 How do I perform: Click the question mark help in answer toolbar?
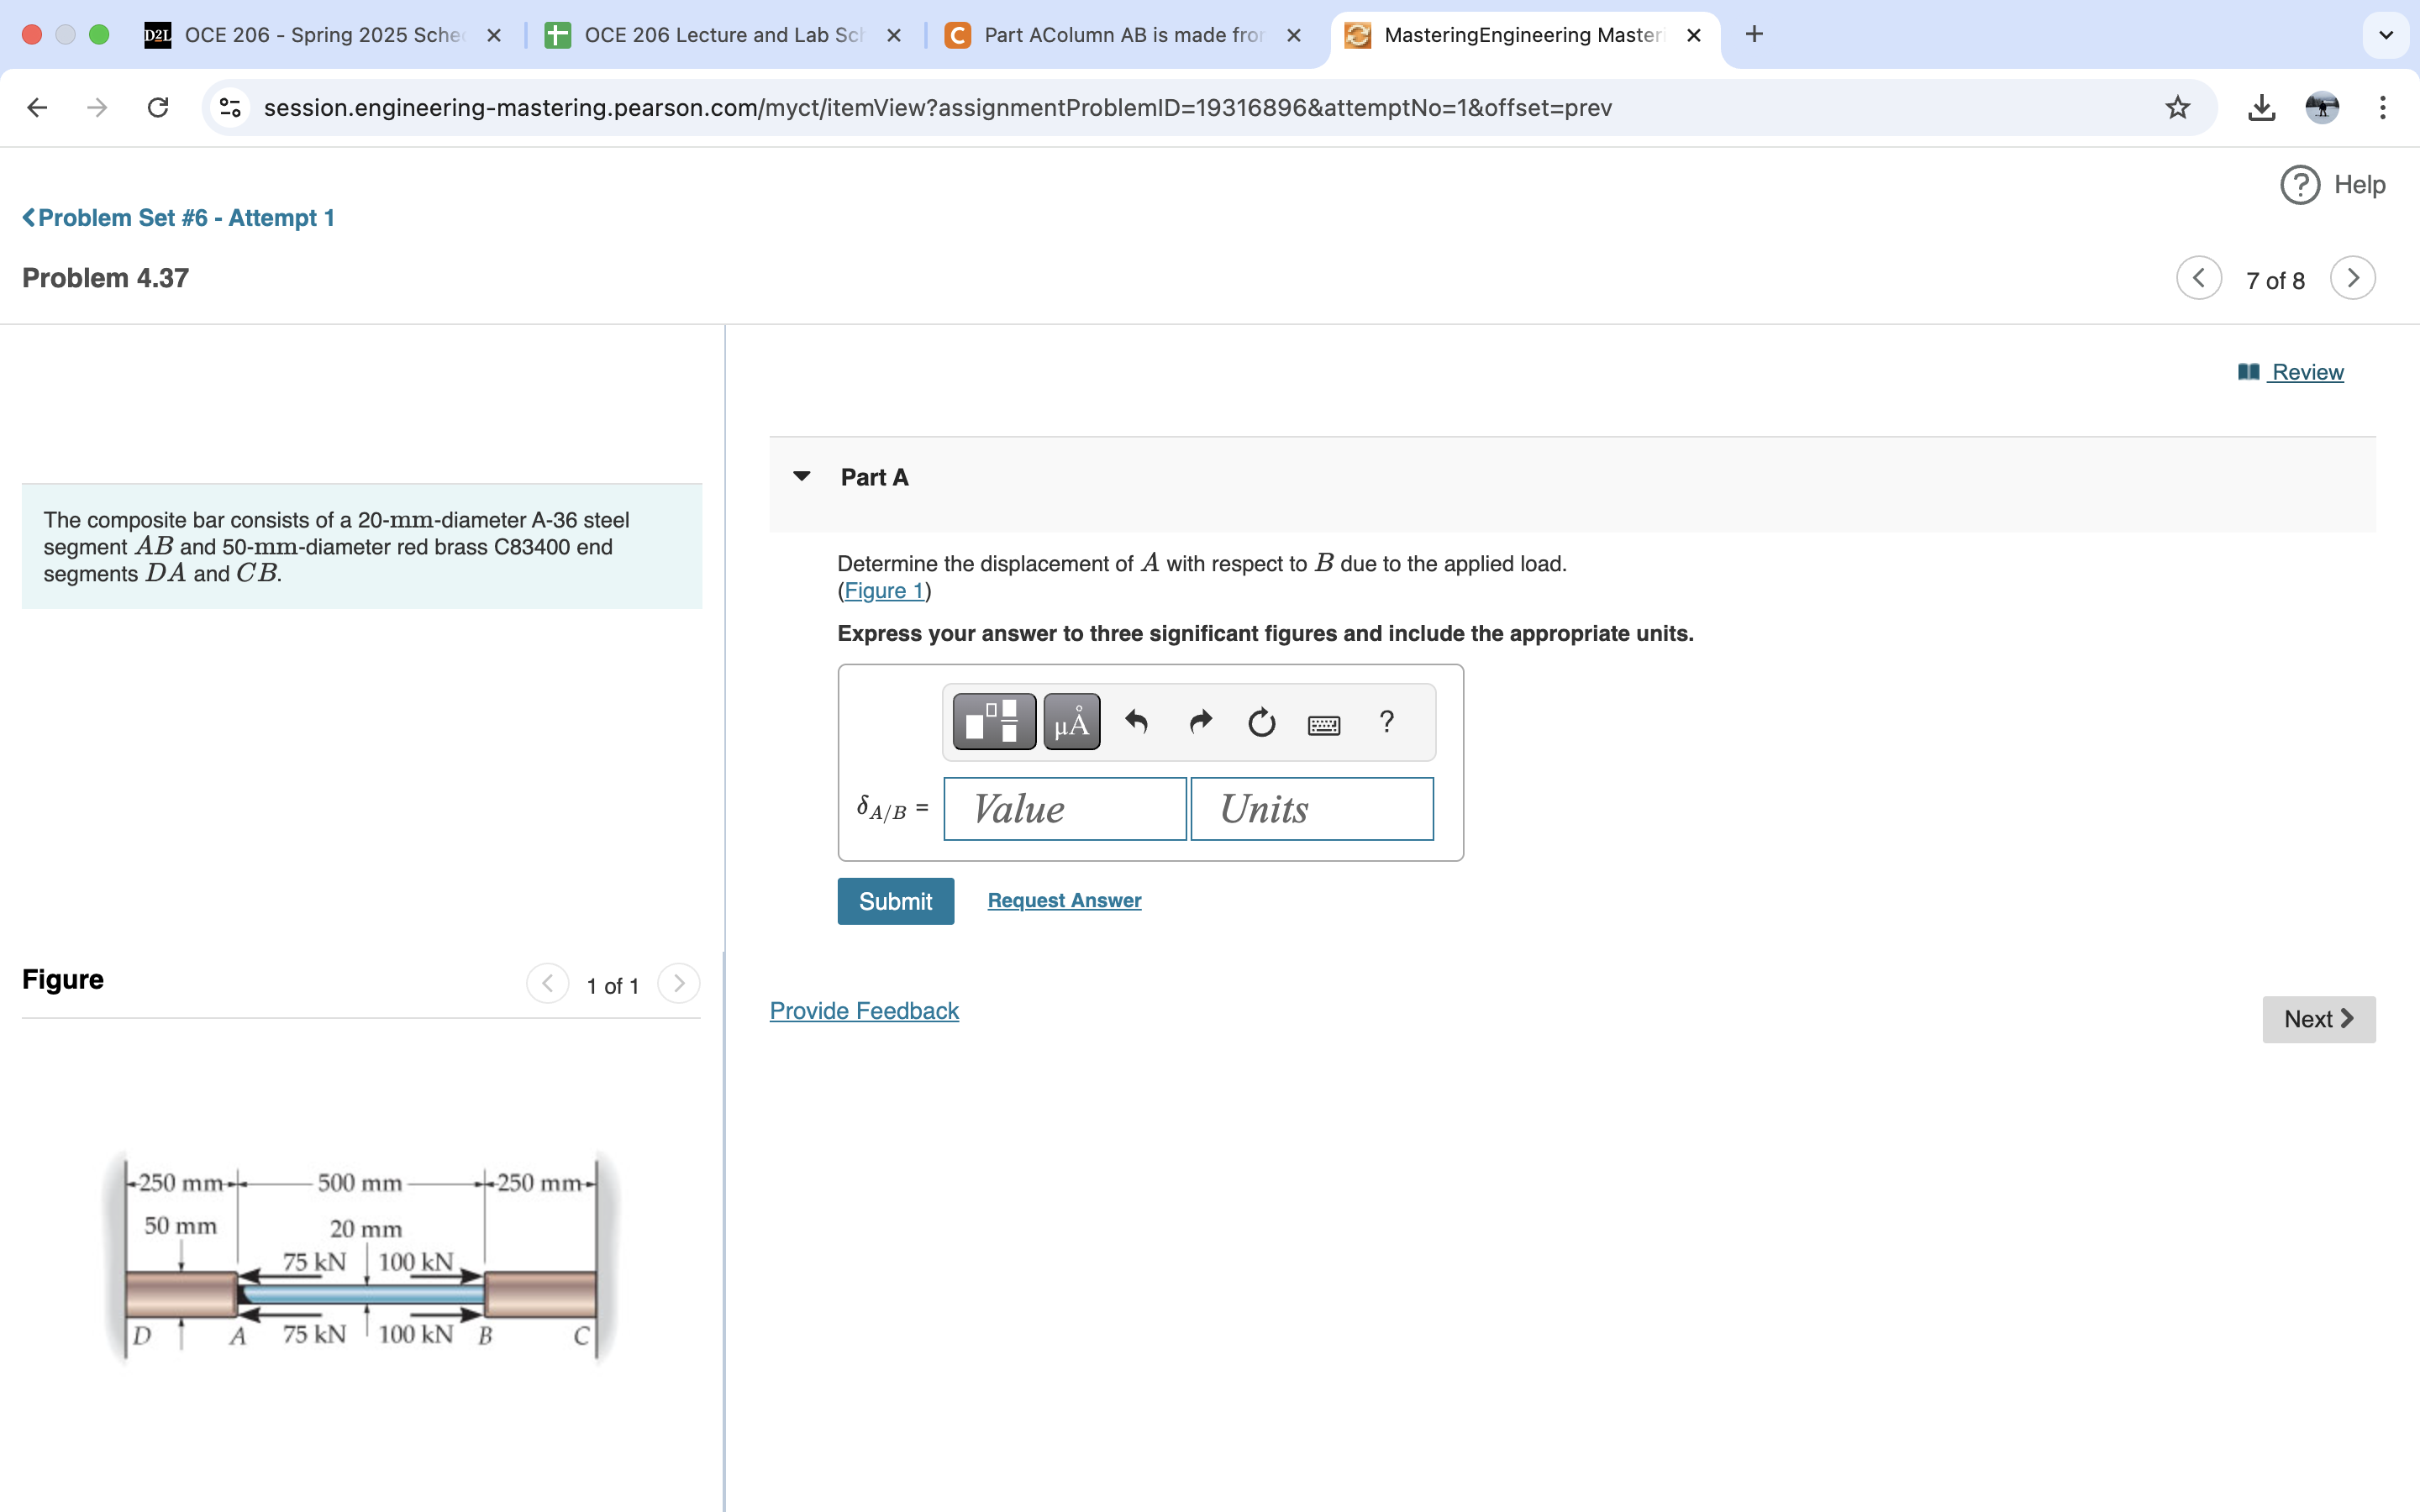point(1386,721)
